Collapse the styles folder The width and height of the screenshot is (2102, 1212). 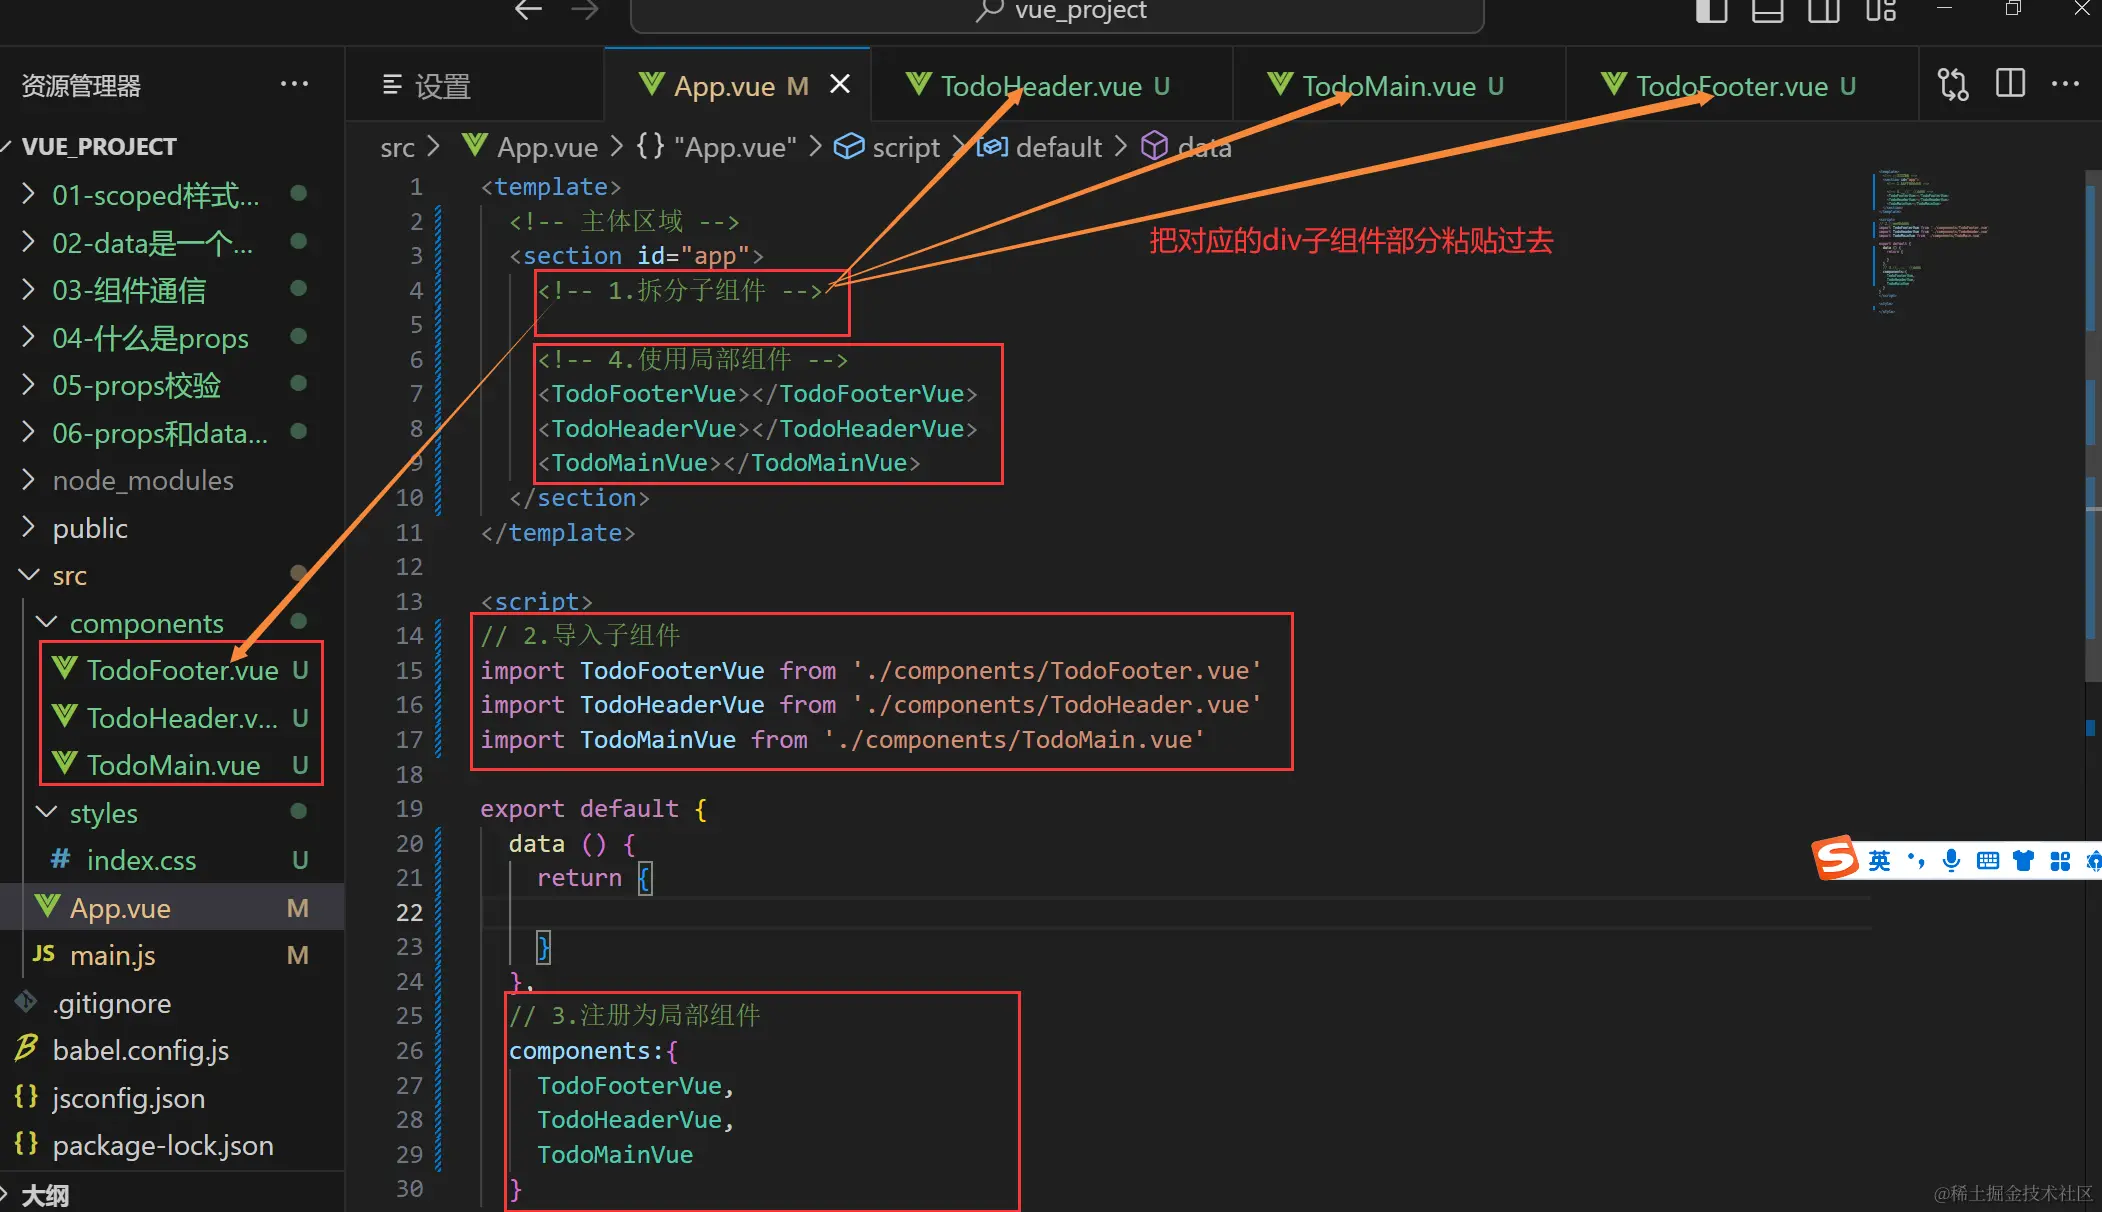coord(172,813)
